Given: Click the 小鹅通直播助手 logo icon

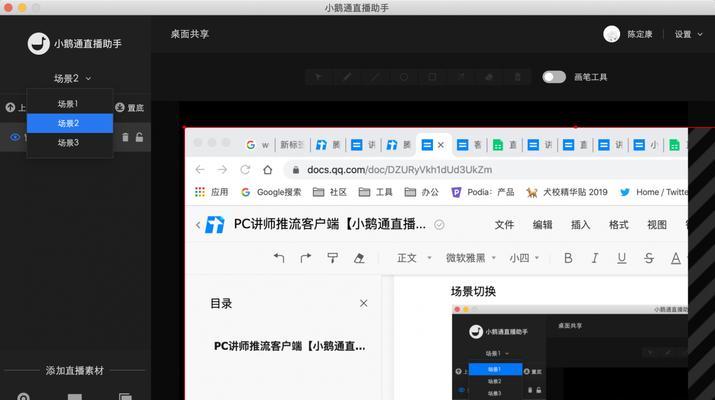Looking at the screenshot, I should pos(38,44).
